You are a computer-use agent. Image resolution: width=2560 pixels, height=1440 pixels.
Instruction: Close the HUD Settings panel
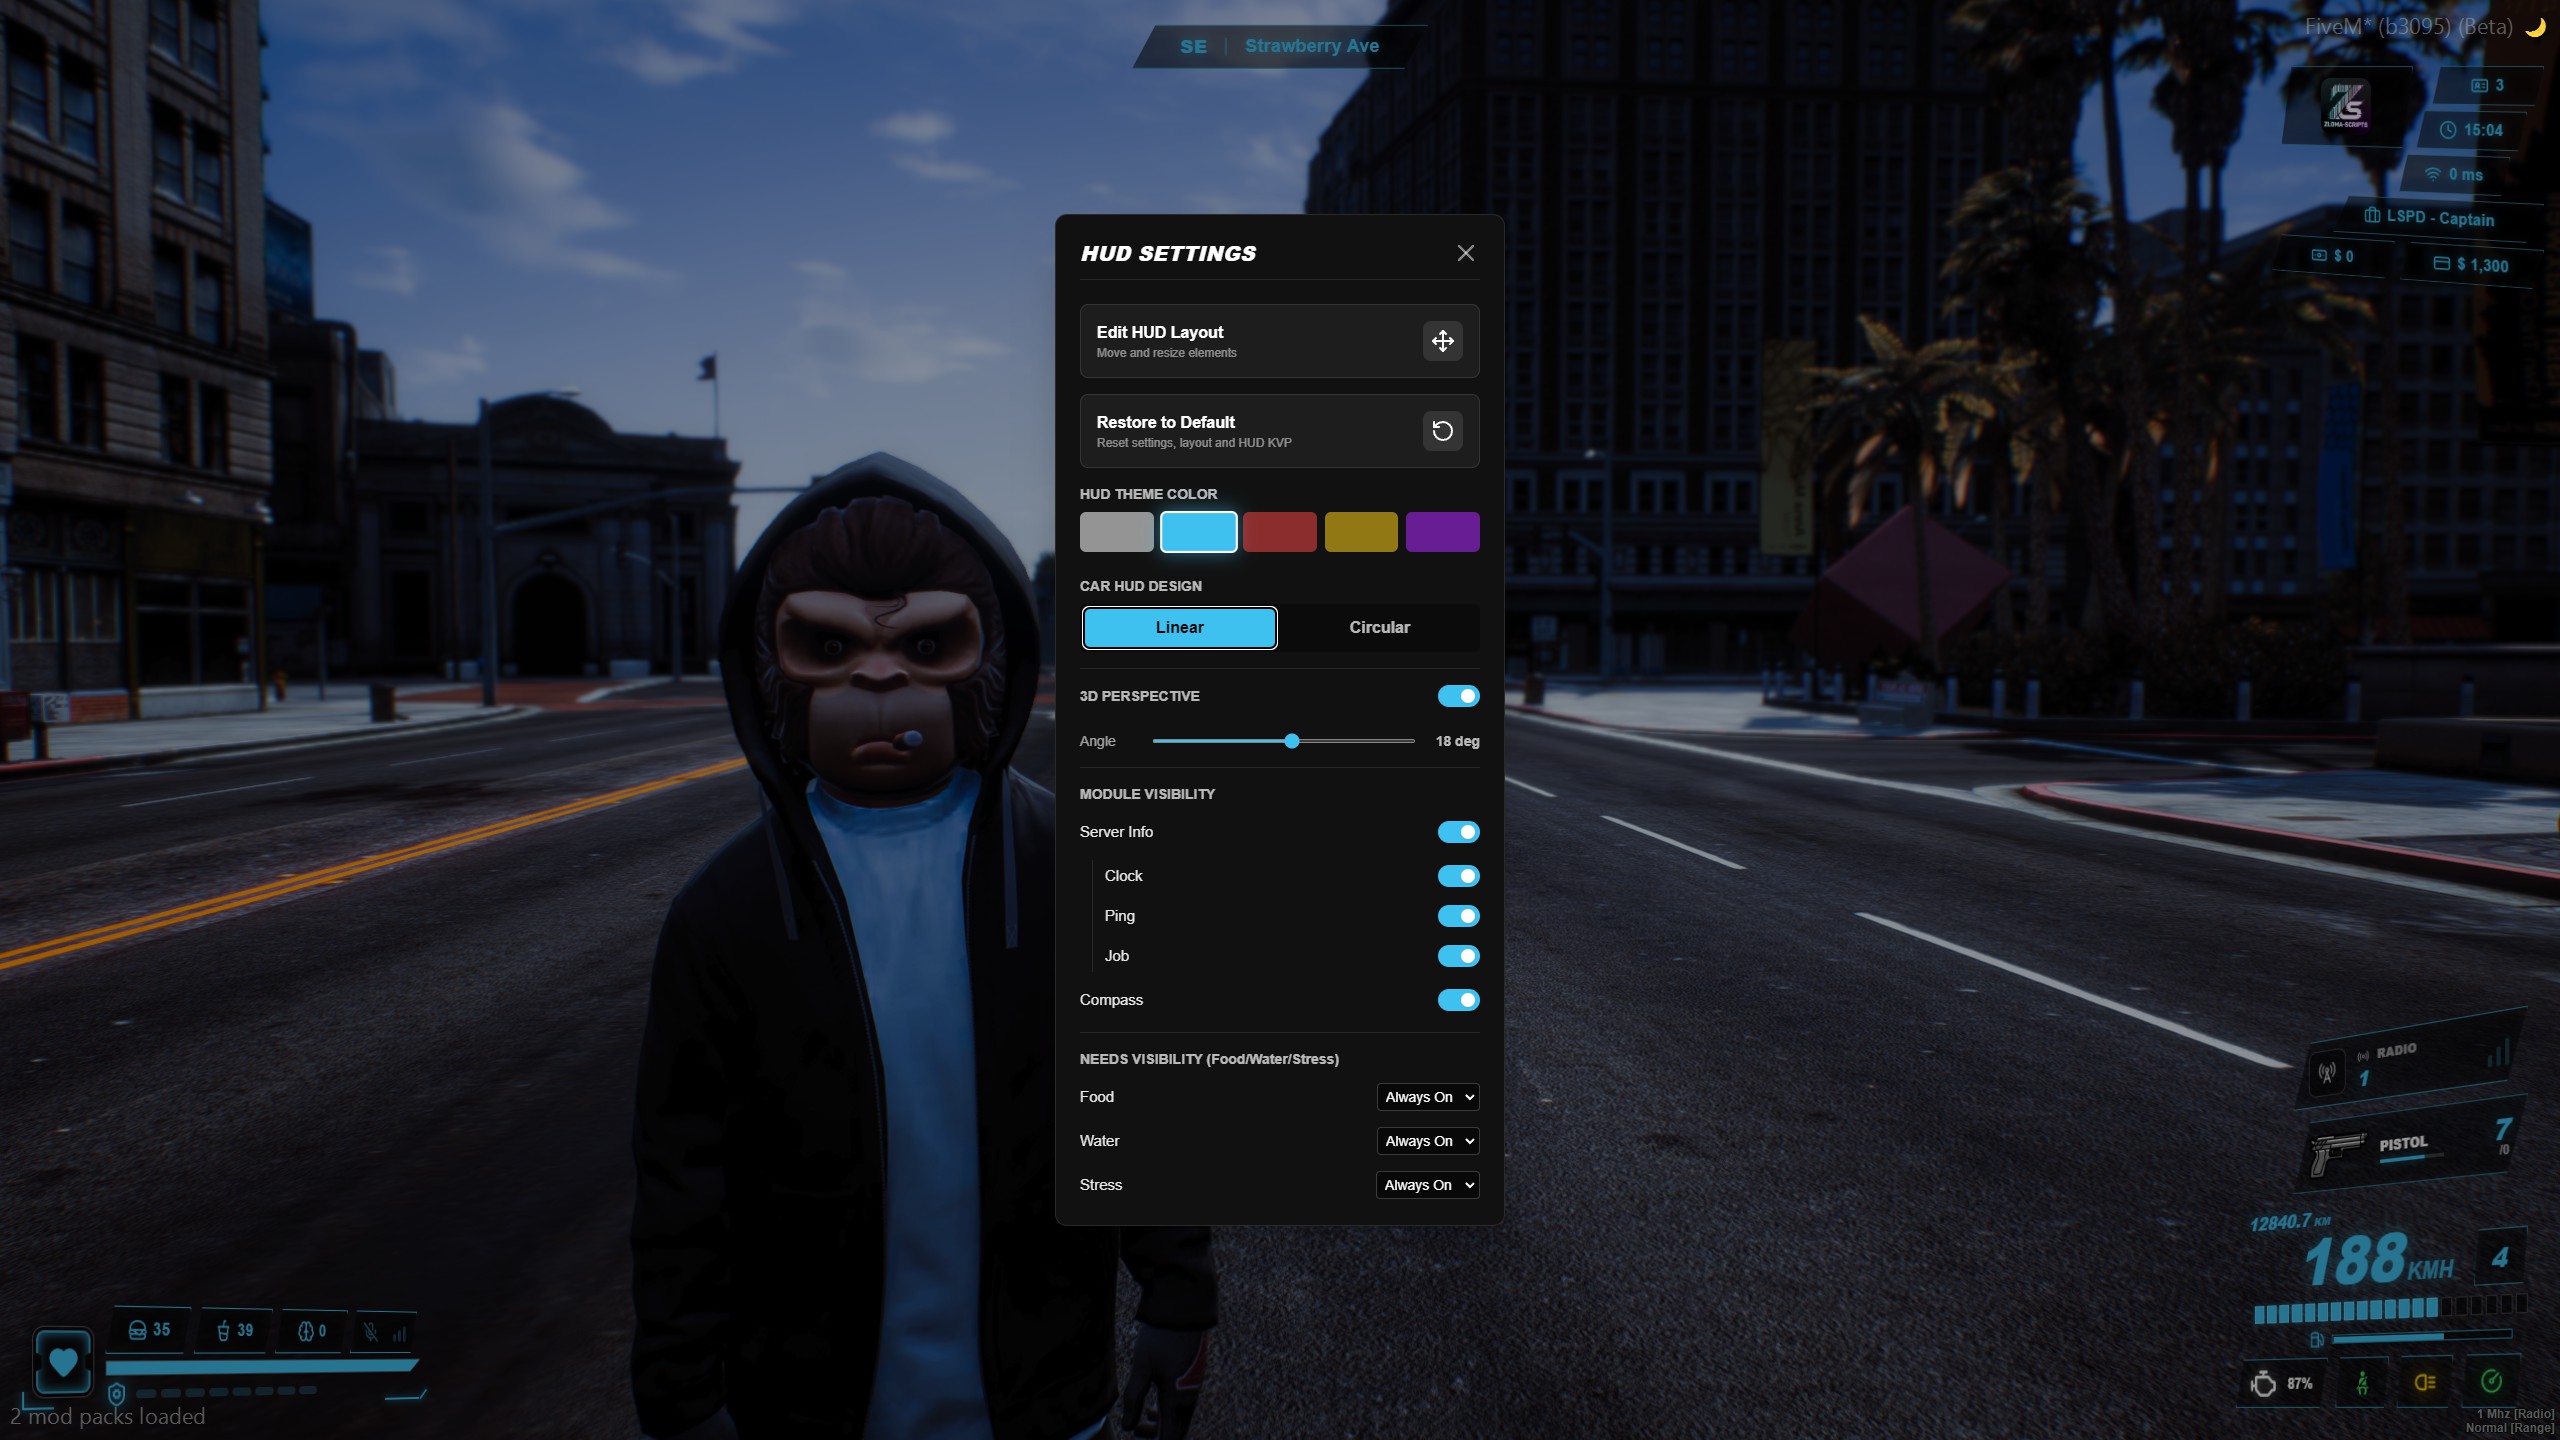tap(1465, 253)
